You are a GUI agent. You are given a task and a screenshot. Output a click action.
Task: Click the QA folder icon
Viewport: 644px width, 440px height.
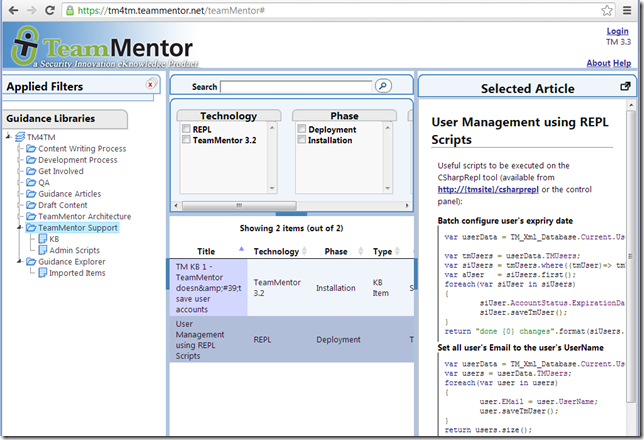[x=31, y=182]
